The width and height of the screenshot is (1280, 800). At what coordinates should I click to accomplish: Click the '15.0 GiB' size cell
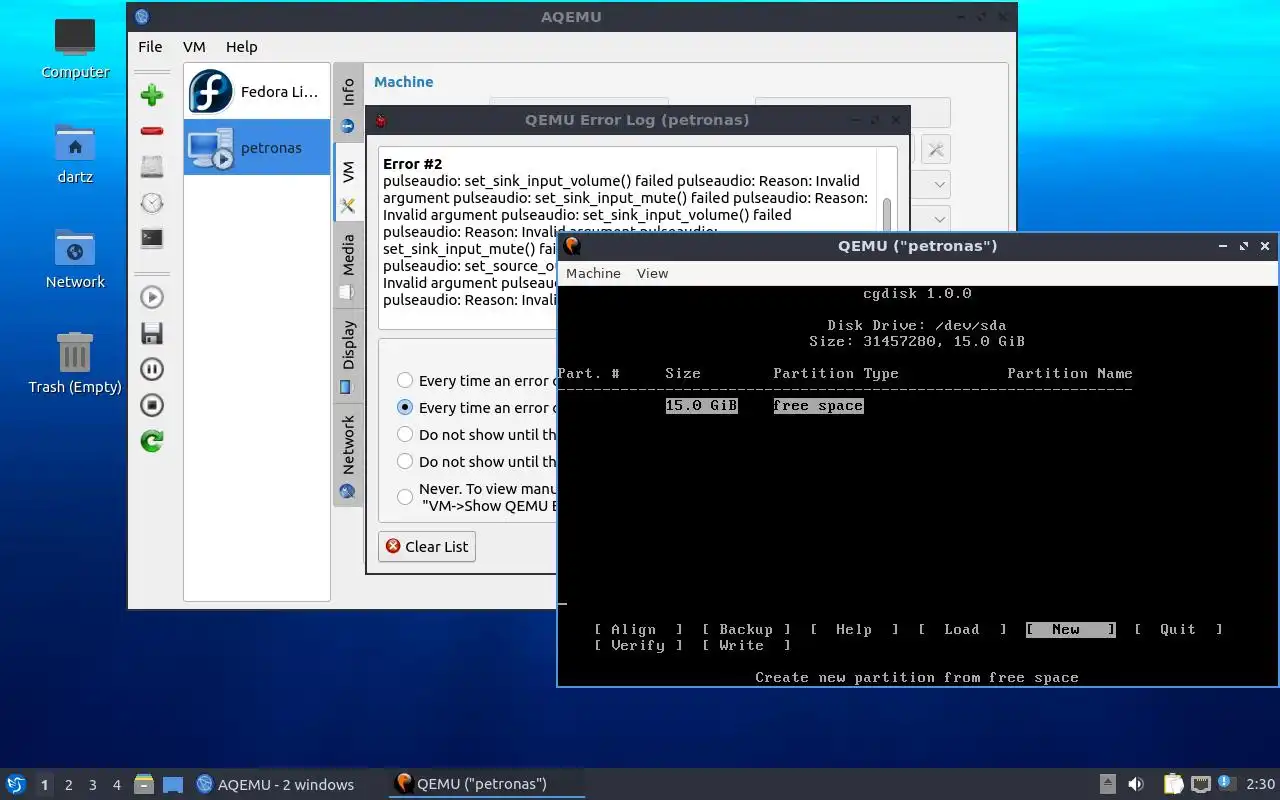pos(701,405)
